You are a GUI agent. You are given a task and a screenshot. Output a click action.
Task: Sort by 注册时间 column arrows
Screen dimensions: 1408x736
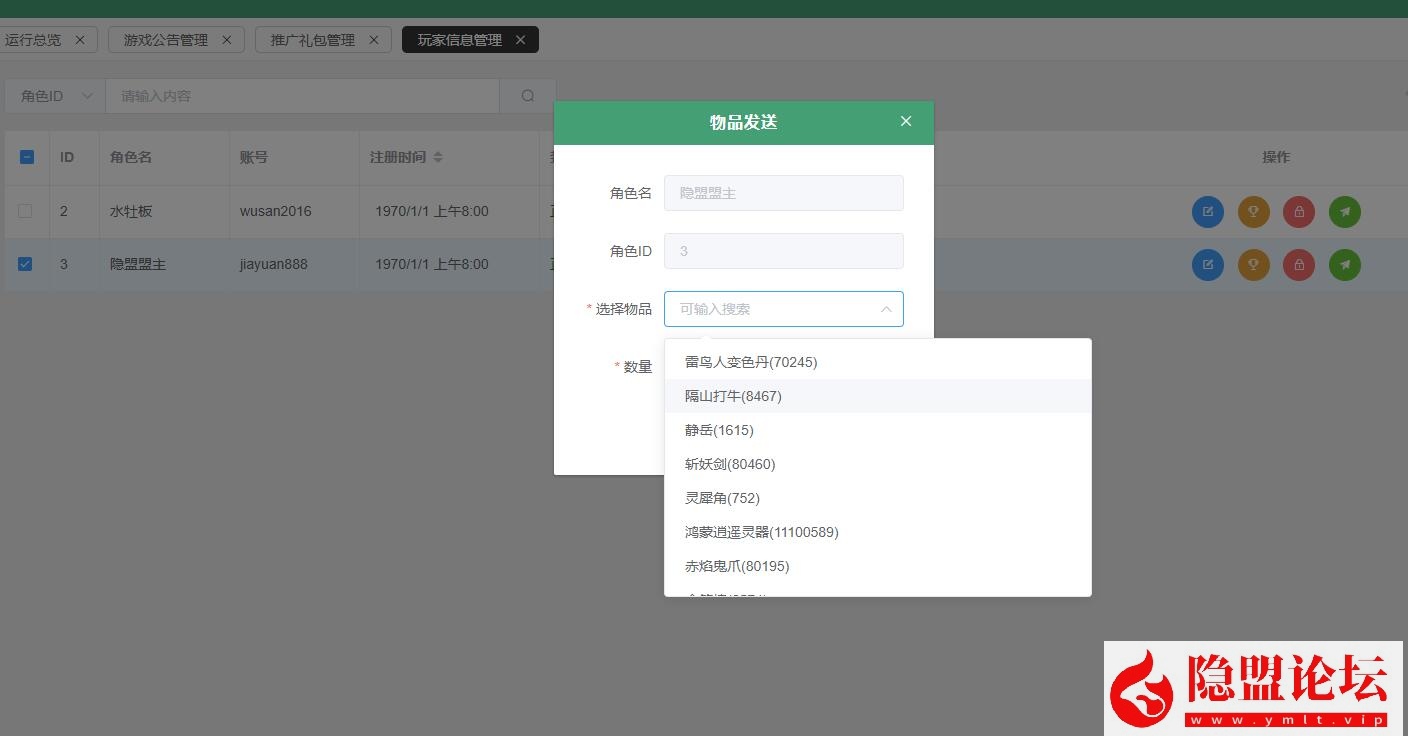437,157
